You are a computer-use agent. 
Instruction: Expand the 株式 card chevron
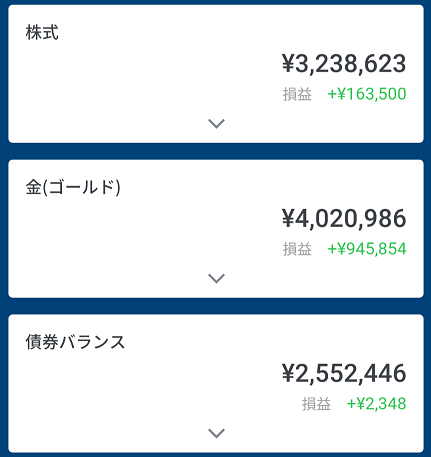coord(216,124)
